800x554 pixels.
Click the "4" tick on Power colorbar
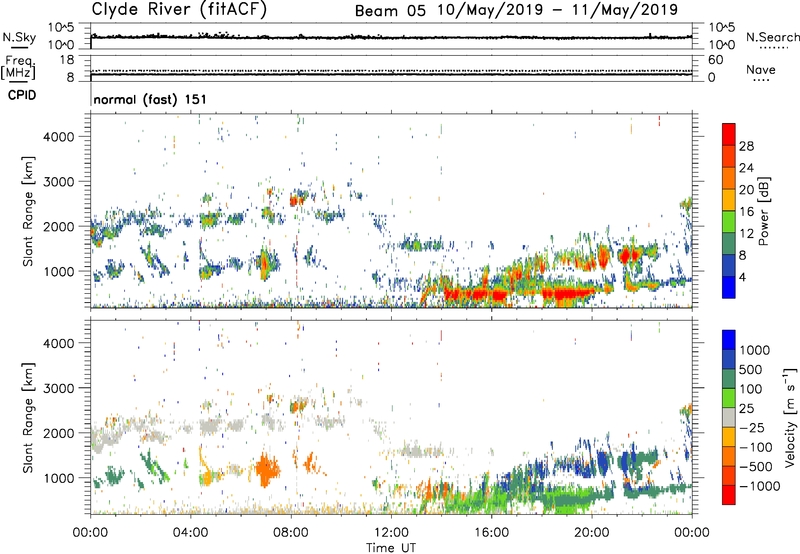pos(743,277)
